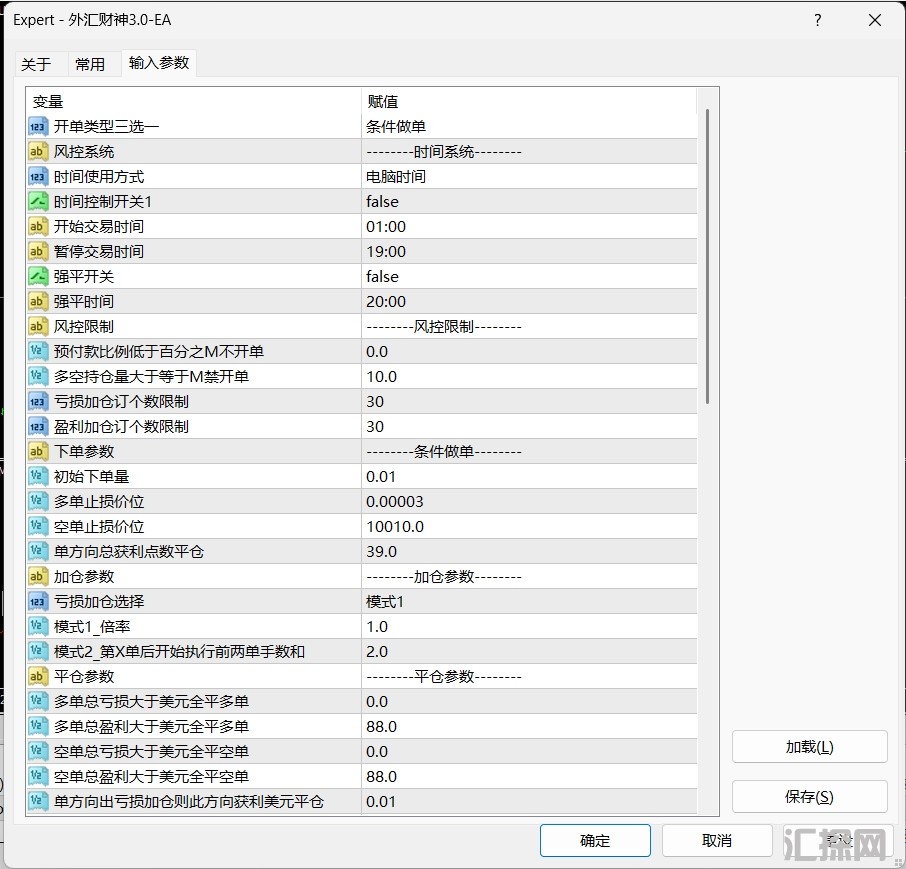
Task: Click the 保存(S) button
Action: [x=809, y=797]
